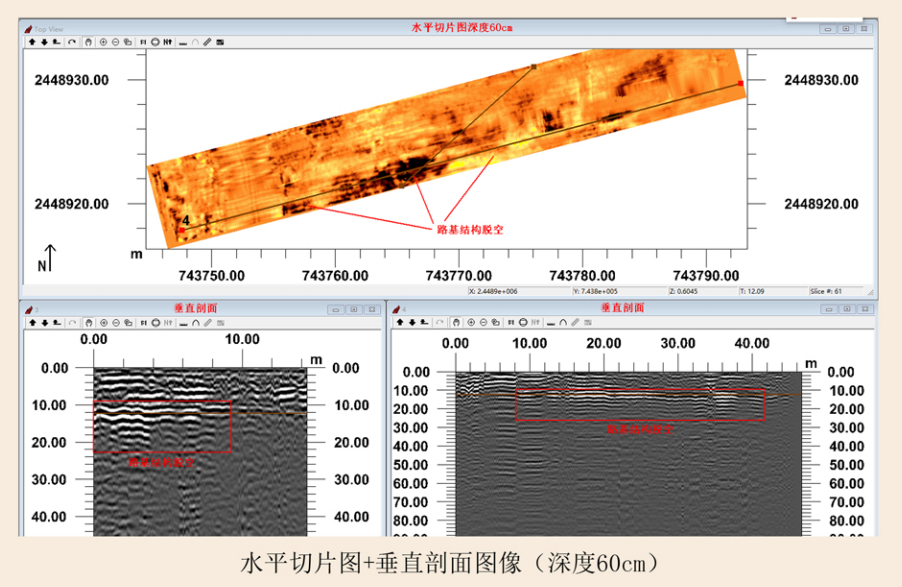The width and height of the screenshot is (902, 587).
Task: Maximize the left vertical profile window
Action: pos(354,310)
